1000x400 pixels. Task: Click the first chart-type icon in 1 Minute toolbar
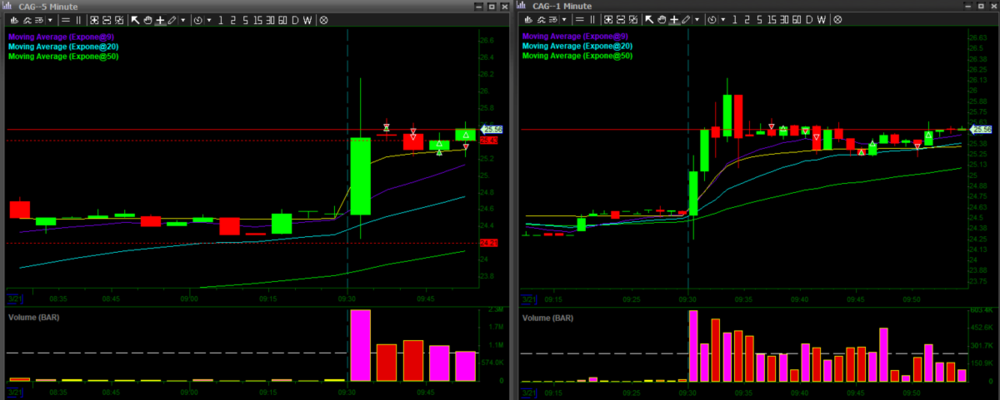point(528,20)
